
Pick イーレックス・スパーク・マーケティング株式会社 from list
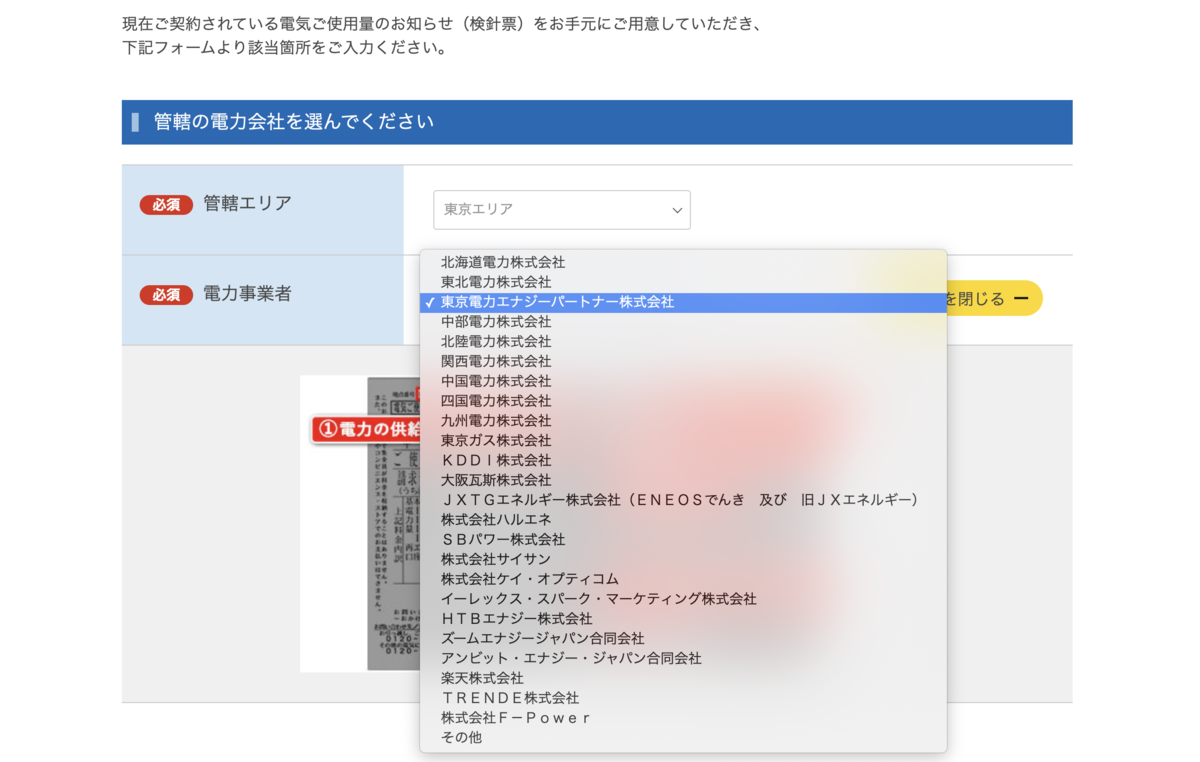[x=683, y=599]
